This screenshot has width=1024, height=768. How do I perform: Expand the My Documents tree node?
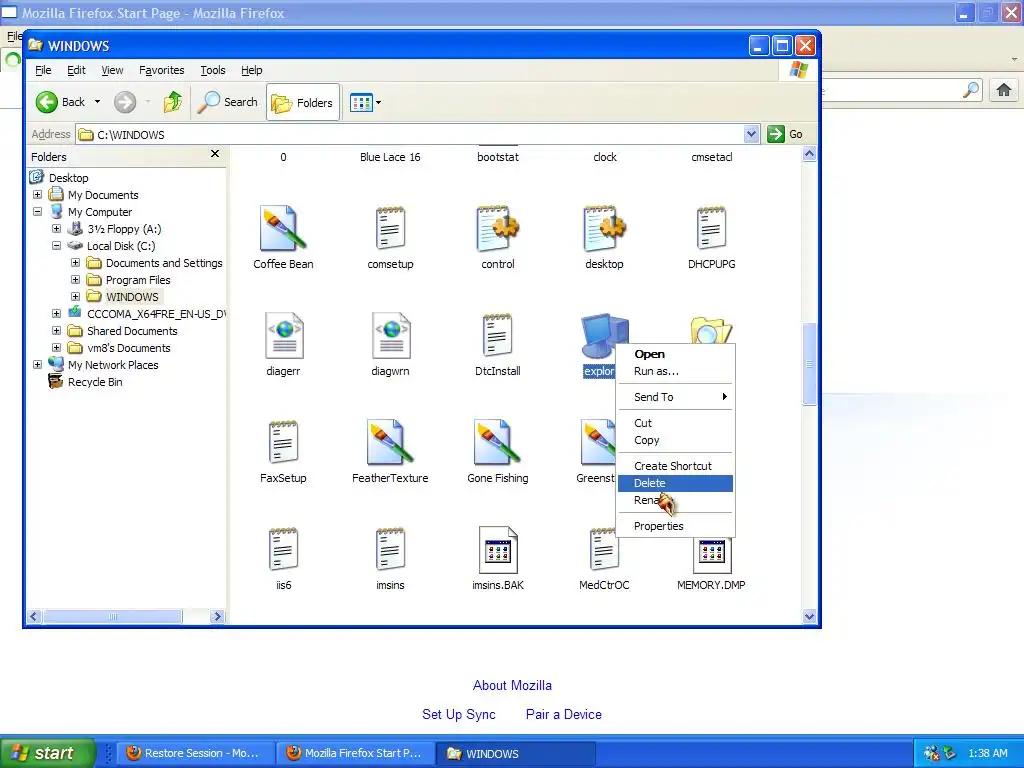click(x=37, y=195)
